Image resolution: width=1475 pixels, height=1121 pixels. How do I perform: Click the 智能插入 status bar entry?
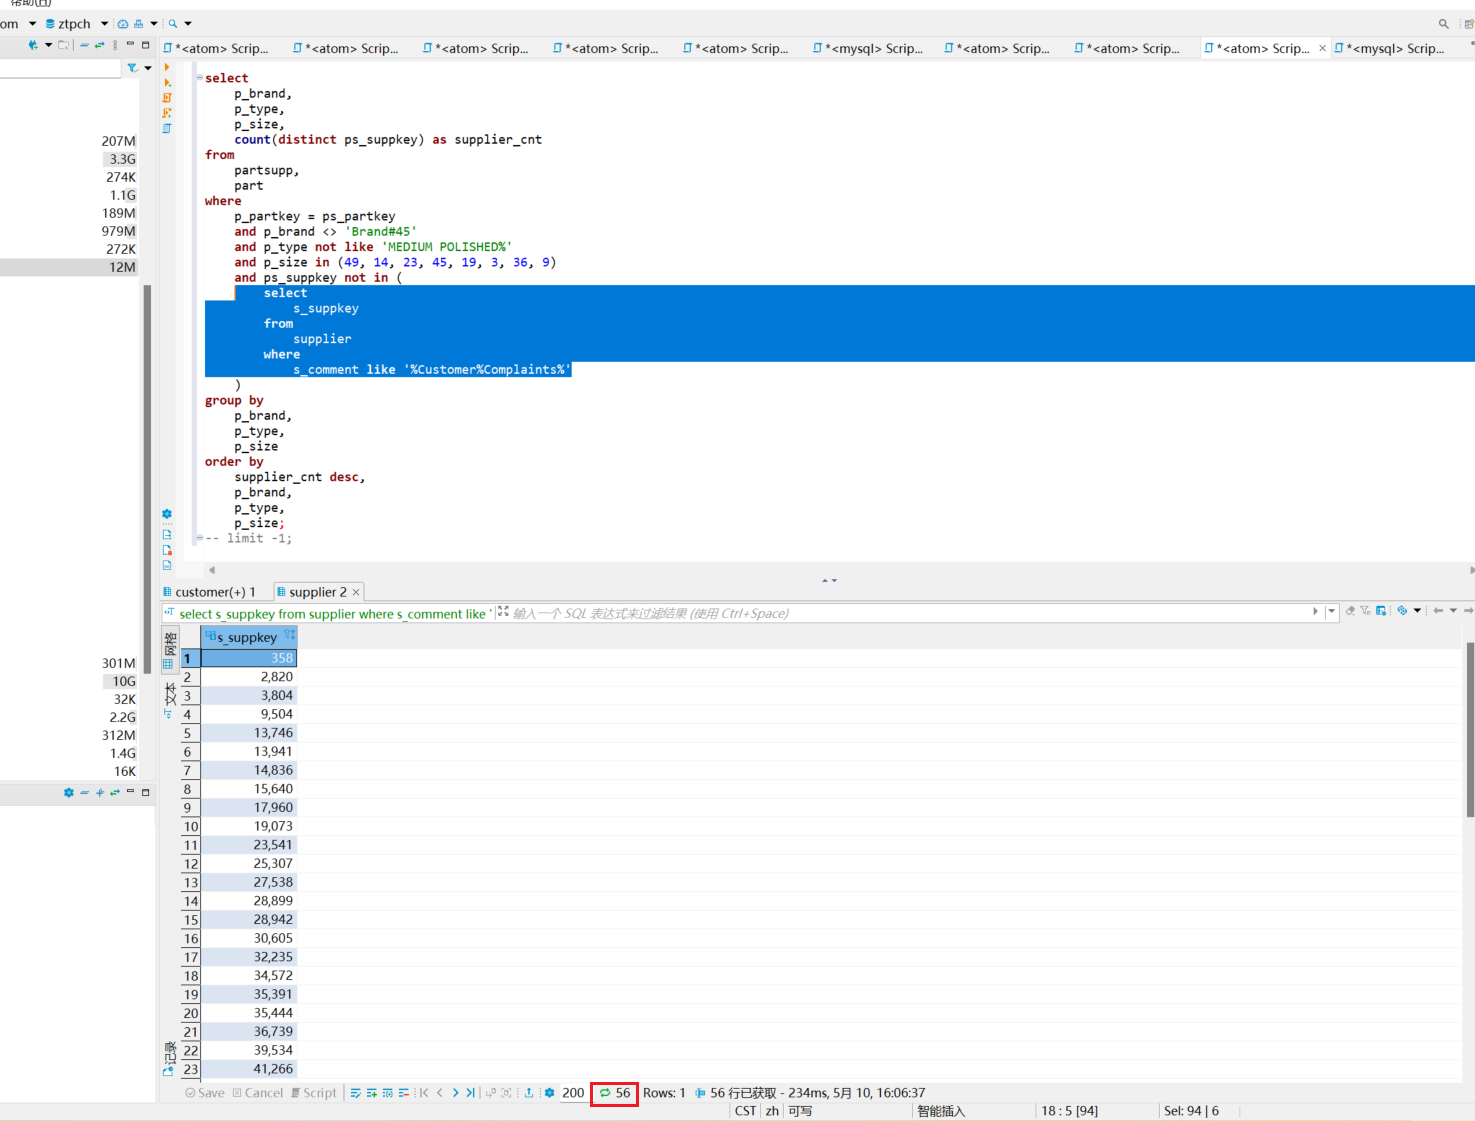[941, 1111]
